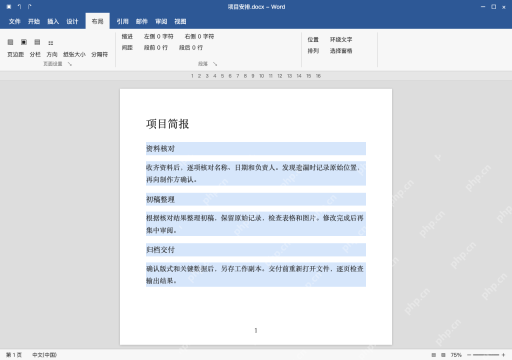512x360 pixels.
Task: Click the 左侧 0 字符 indent field
Action: 159,36
